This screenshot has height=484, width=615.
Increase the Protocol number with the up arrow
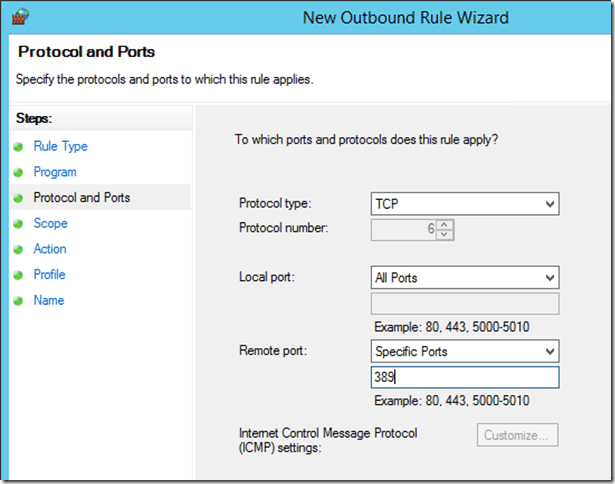point(445,224)
